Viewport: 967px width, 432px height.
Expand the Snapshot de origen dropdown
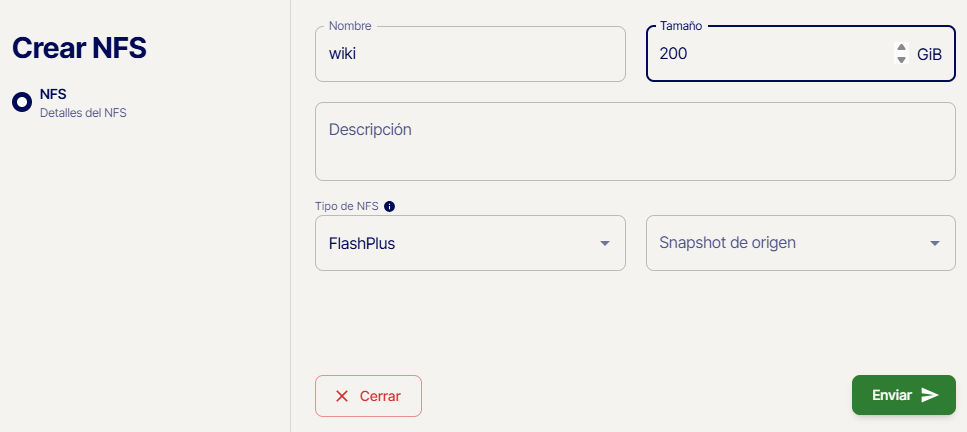tap(800, 243)
